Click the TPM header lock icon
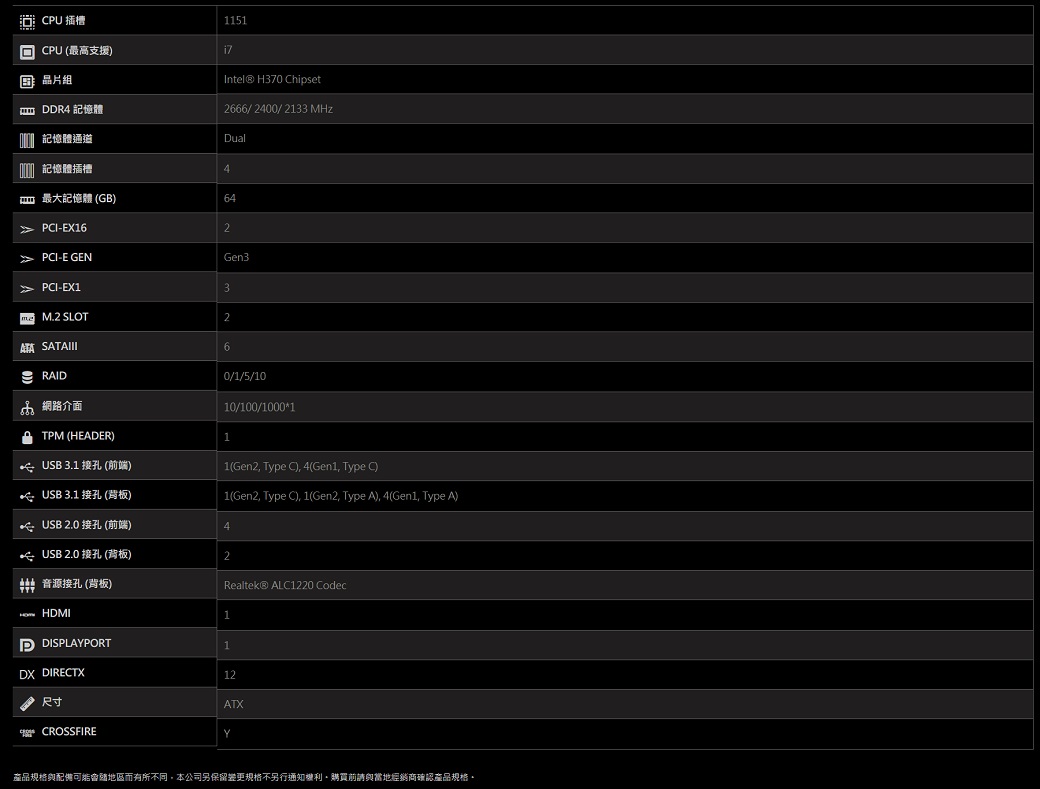1040x789 pixels. (x=27, y=437)
